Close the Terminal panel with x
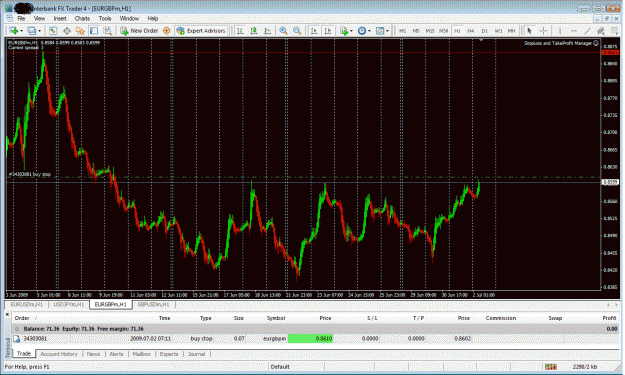625x375 pixels. pyautogui.click(x=7, y=314)
